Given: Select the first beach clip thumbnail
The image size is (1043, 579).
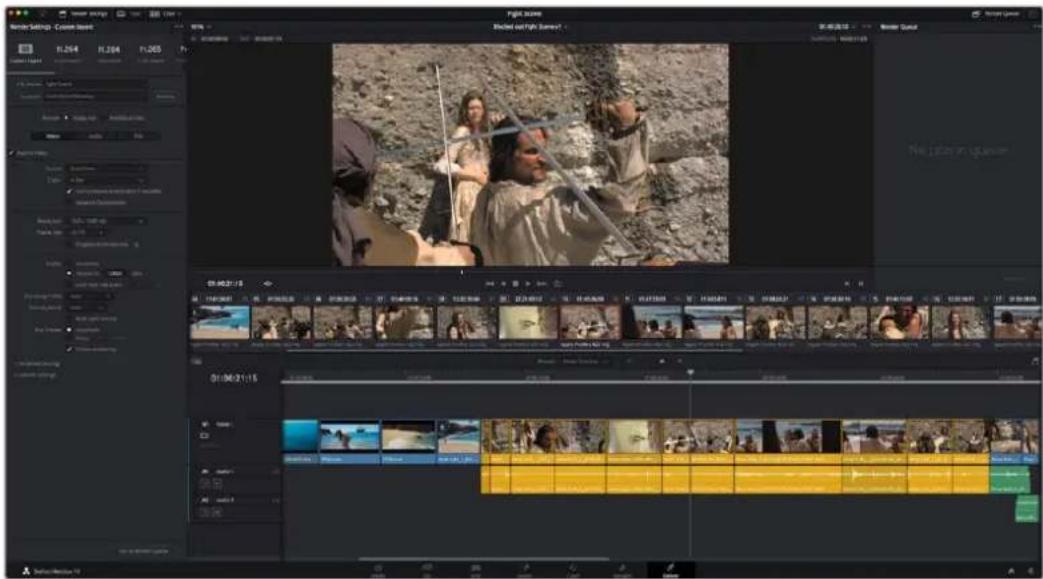Looking at the screenshot, I should pos(220,323).
